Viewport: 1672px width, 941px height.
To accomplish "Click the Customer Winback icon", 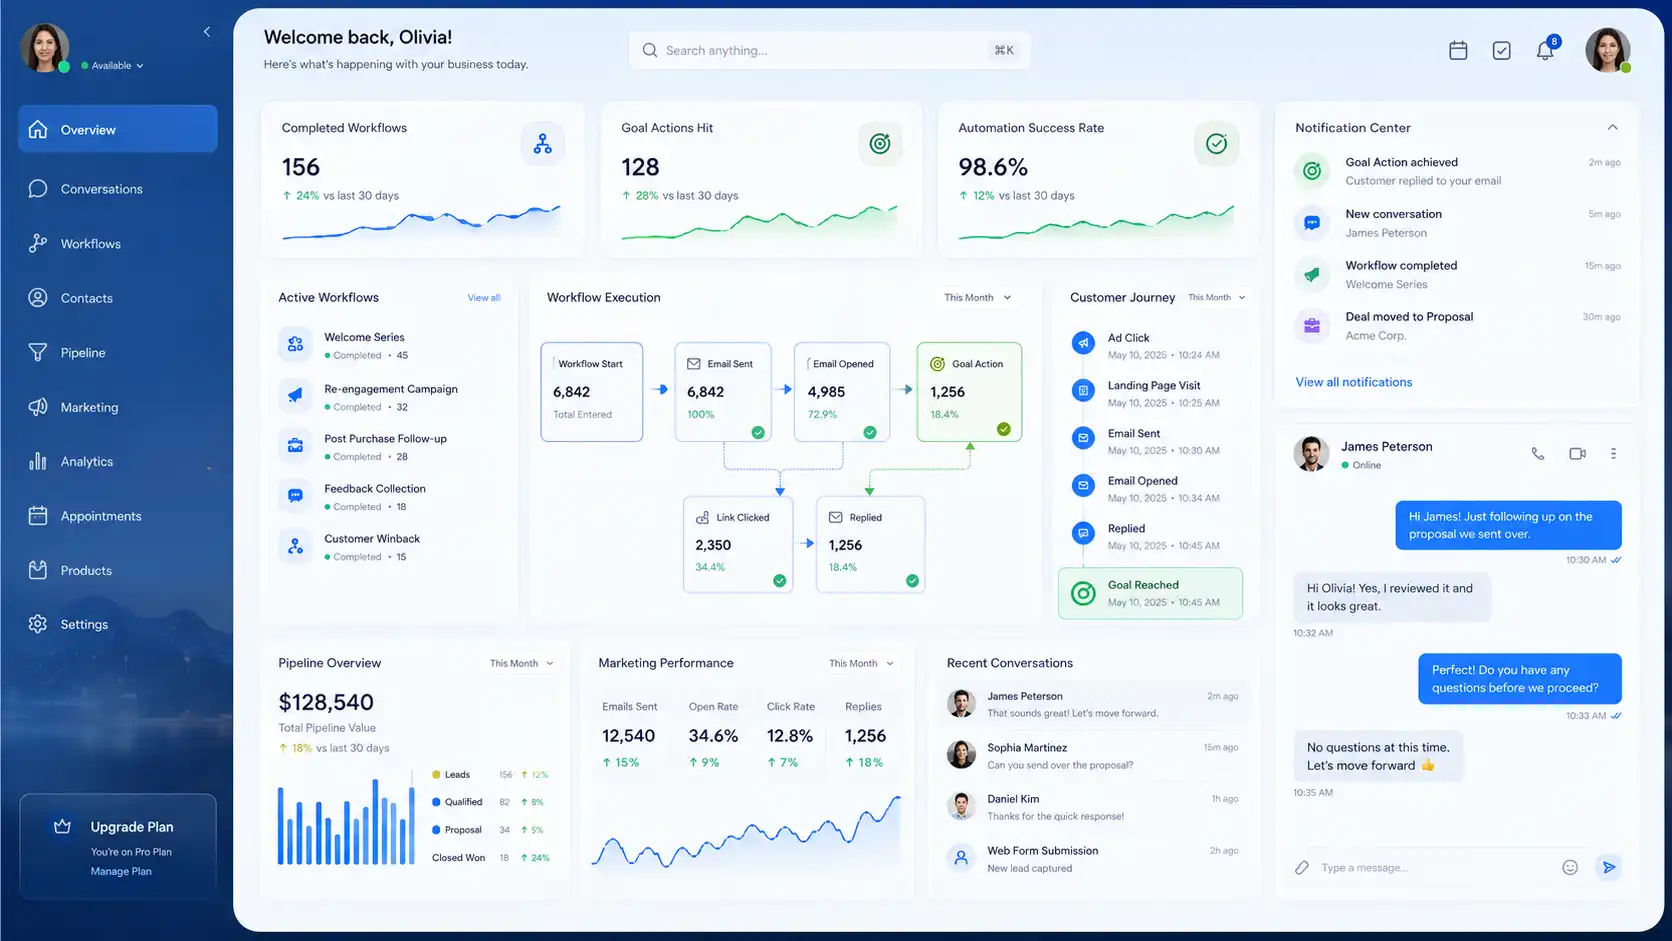I will pyautogui.click(x=295, y=546).
